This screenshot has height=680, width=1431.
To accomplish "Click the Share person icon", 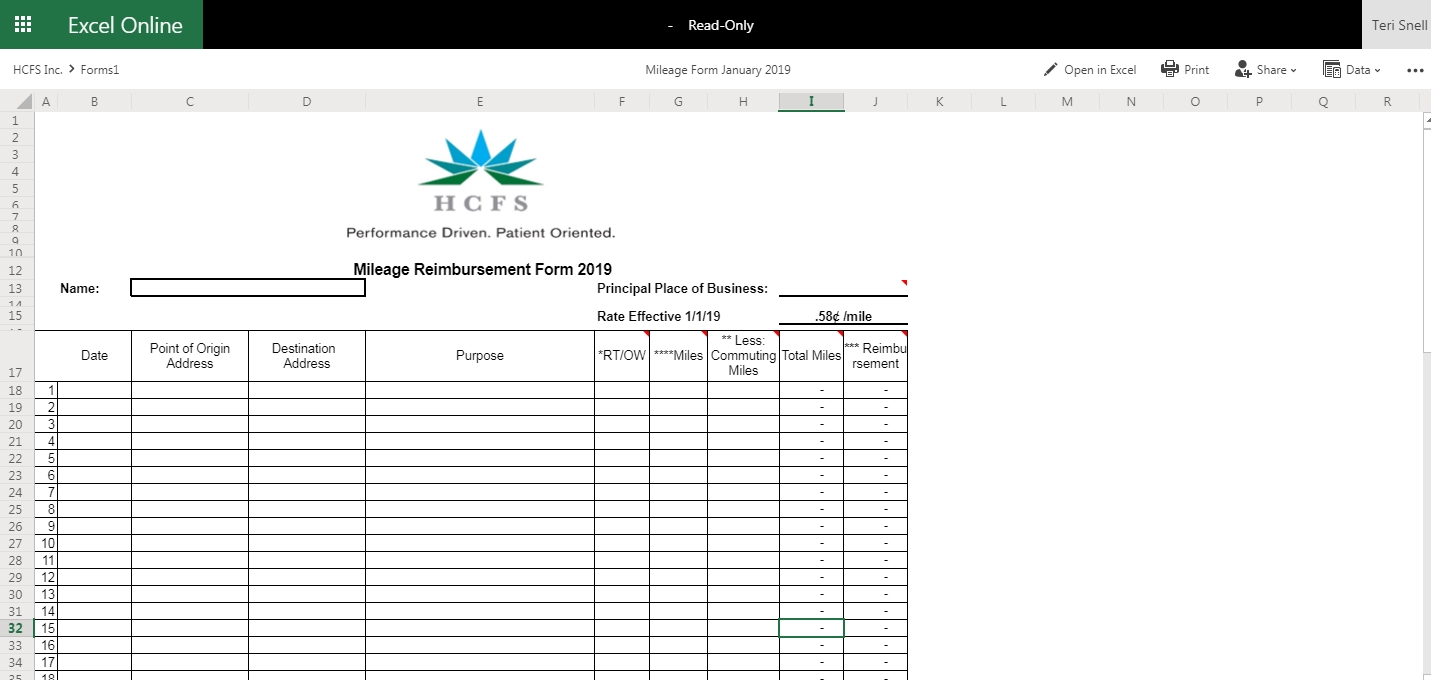I will point(1243,69).
